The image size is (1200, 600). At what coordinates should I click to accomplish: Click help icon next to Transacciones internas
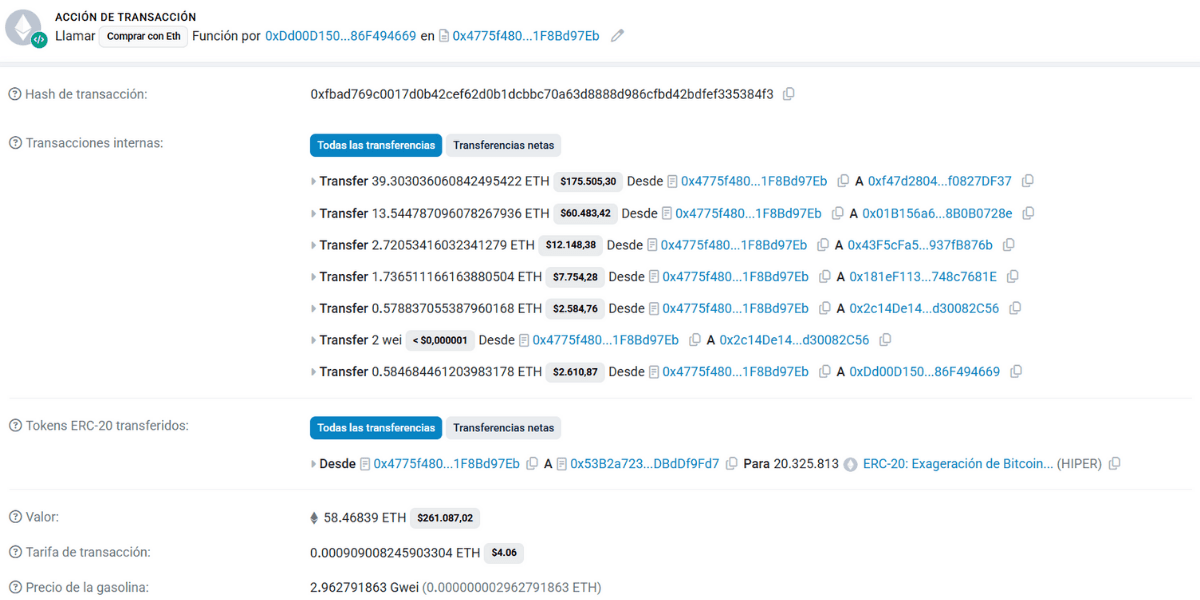click(x=15, y=143)
